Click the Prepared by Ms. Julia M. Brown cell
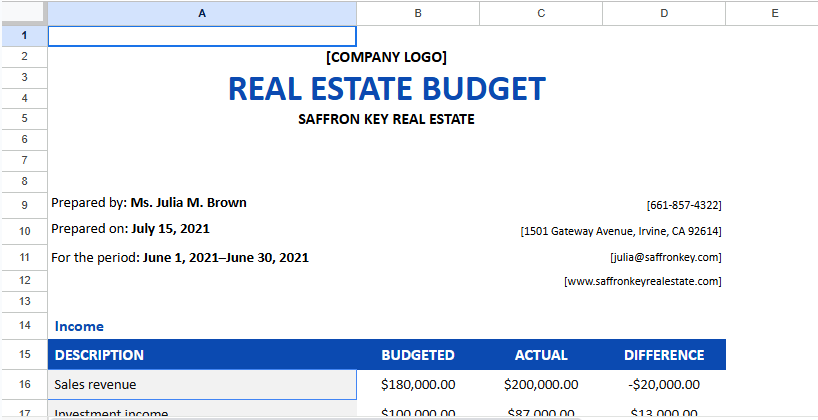The width and height of the screenshot is (818, 420). click(x=149, y=203)
